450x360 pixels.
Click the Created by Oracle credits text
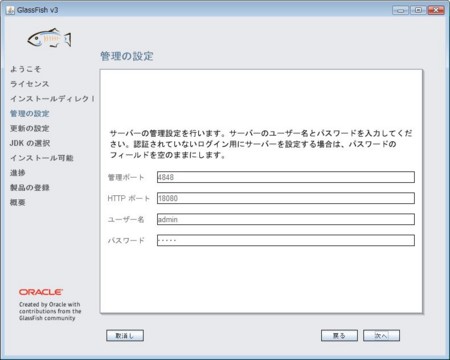pos(50,311)
